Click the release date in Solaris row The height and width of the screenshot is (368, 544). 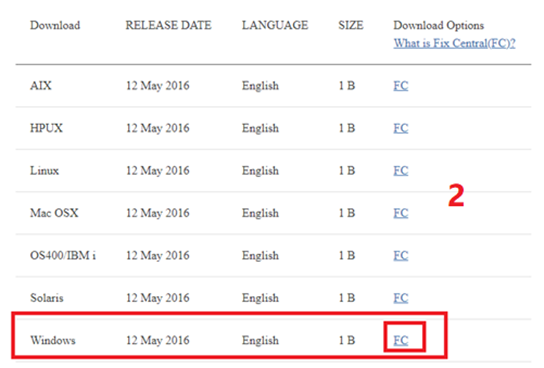(158, 298)
